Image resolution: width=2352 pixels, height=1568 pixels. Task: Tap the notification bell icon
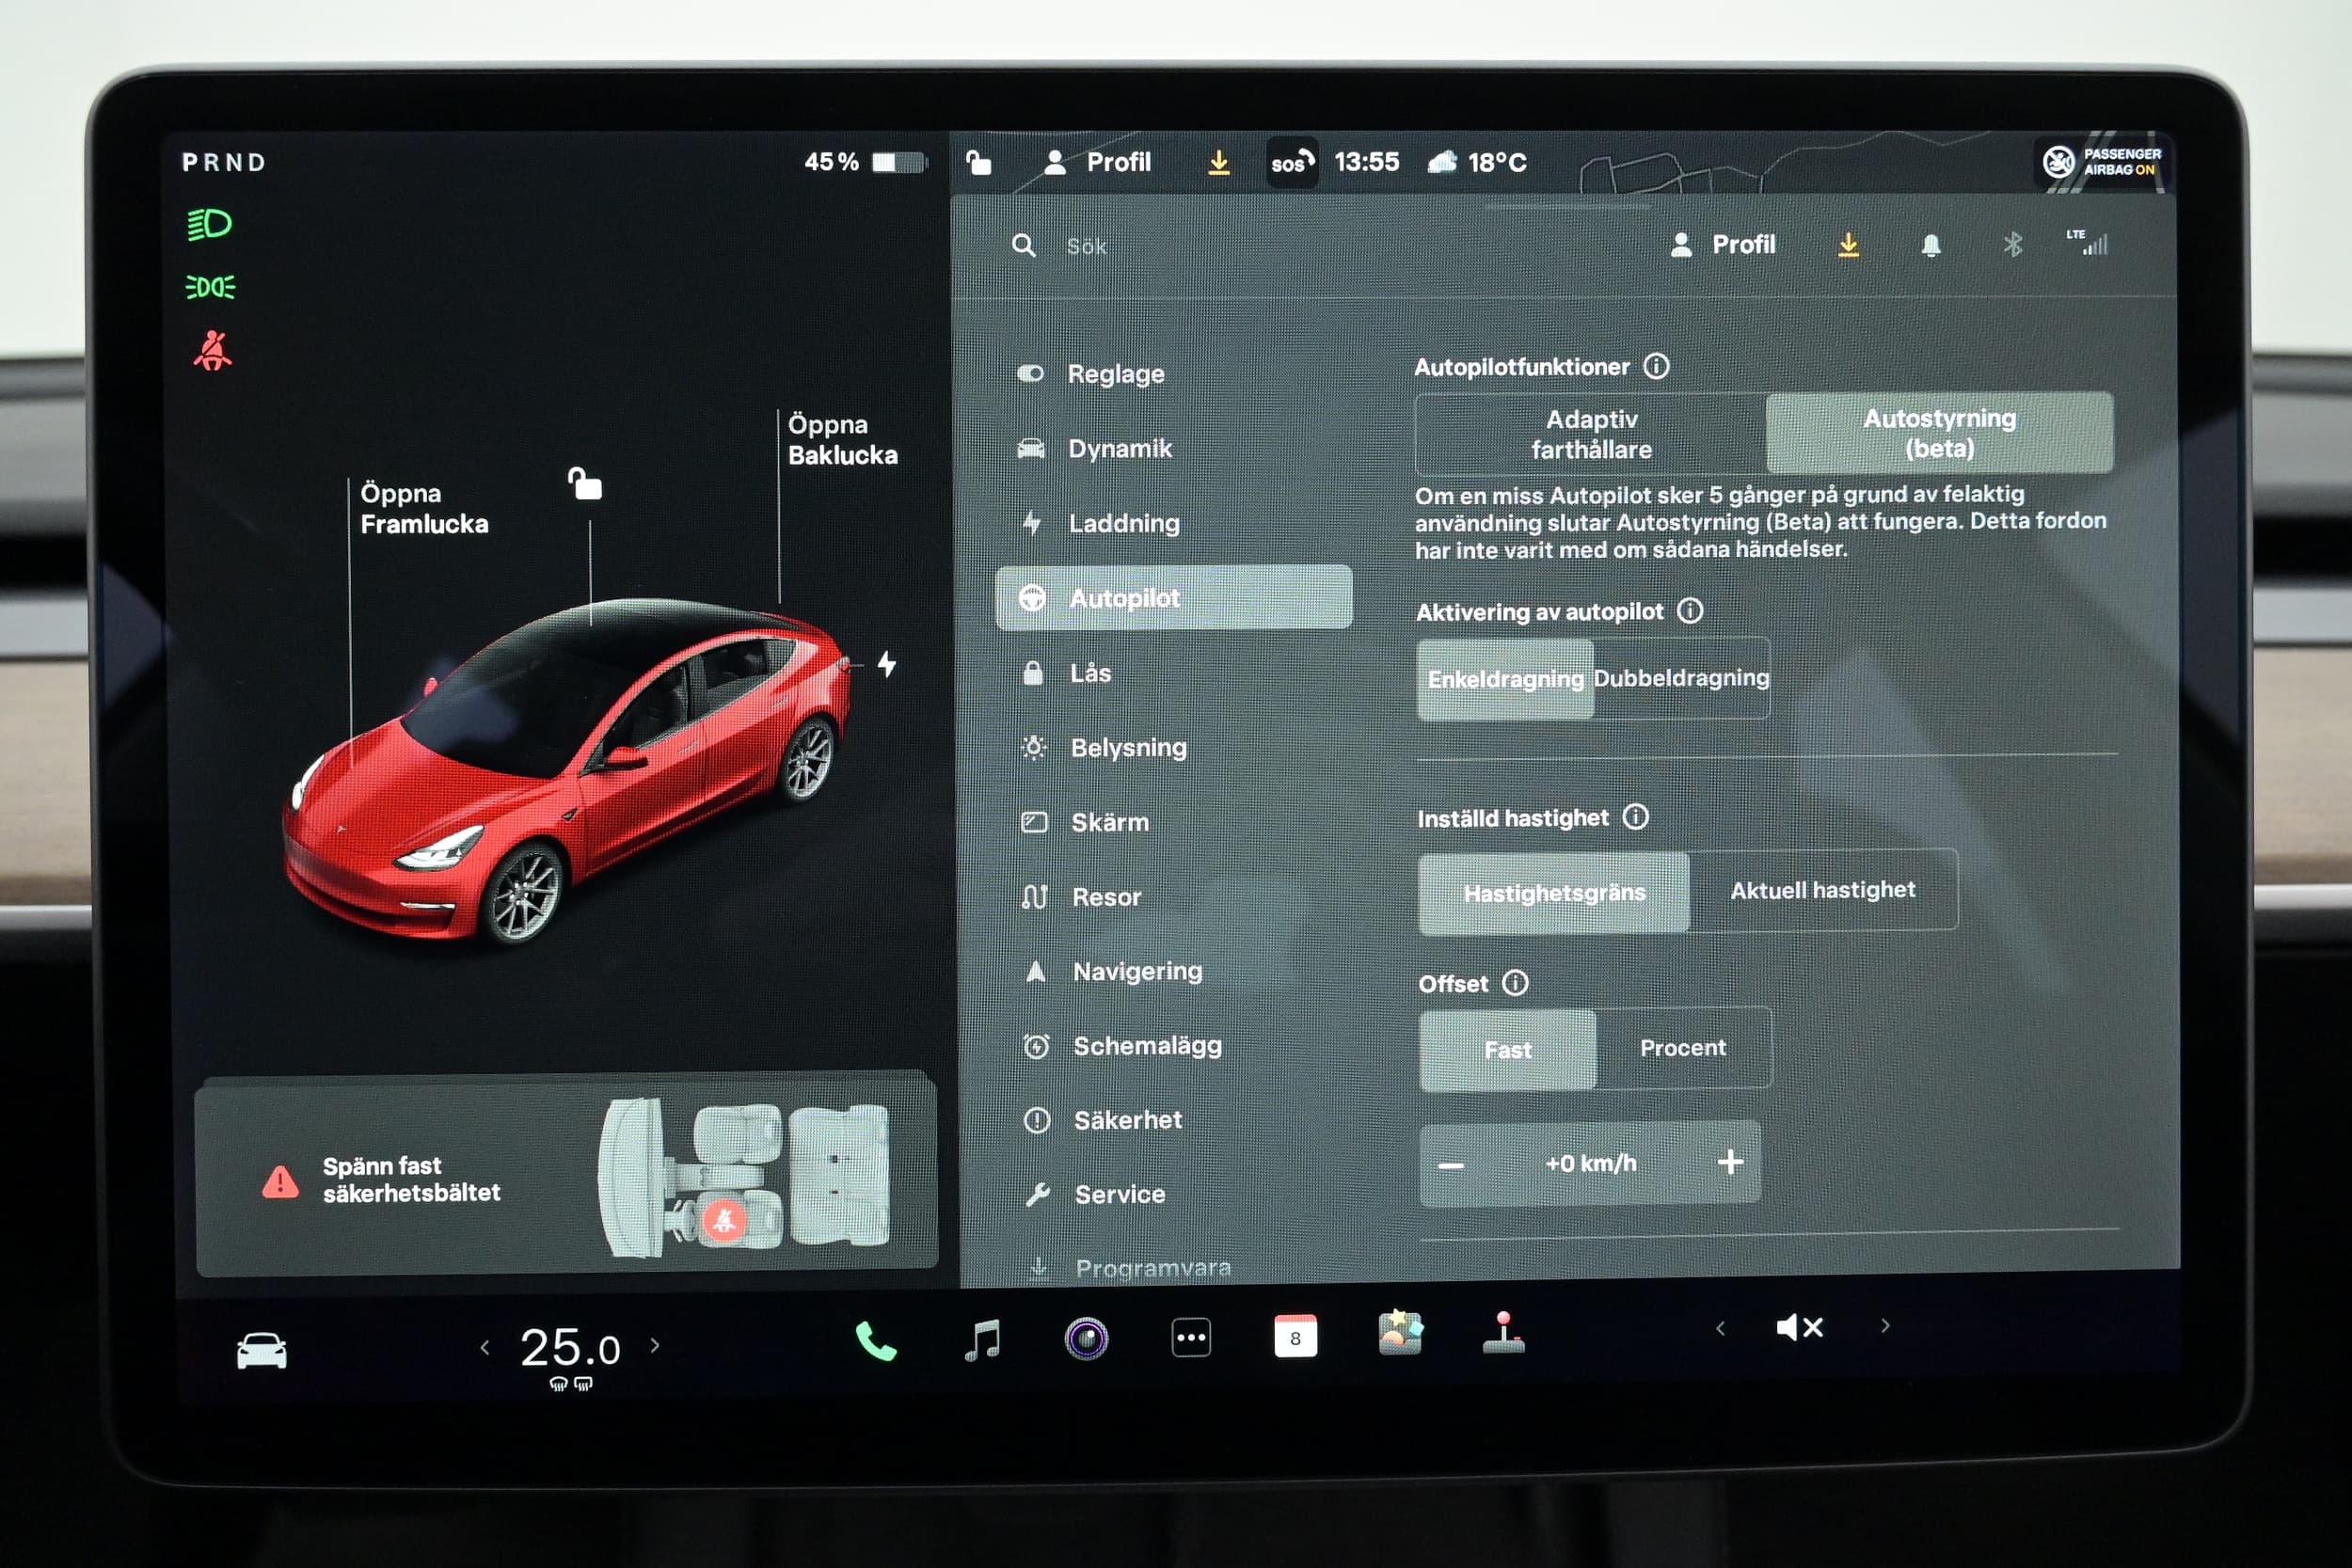[x=1931, y=245]
